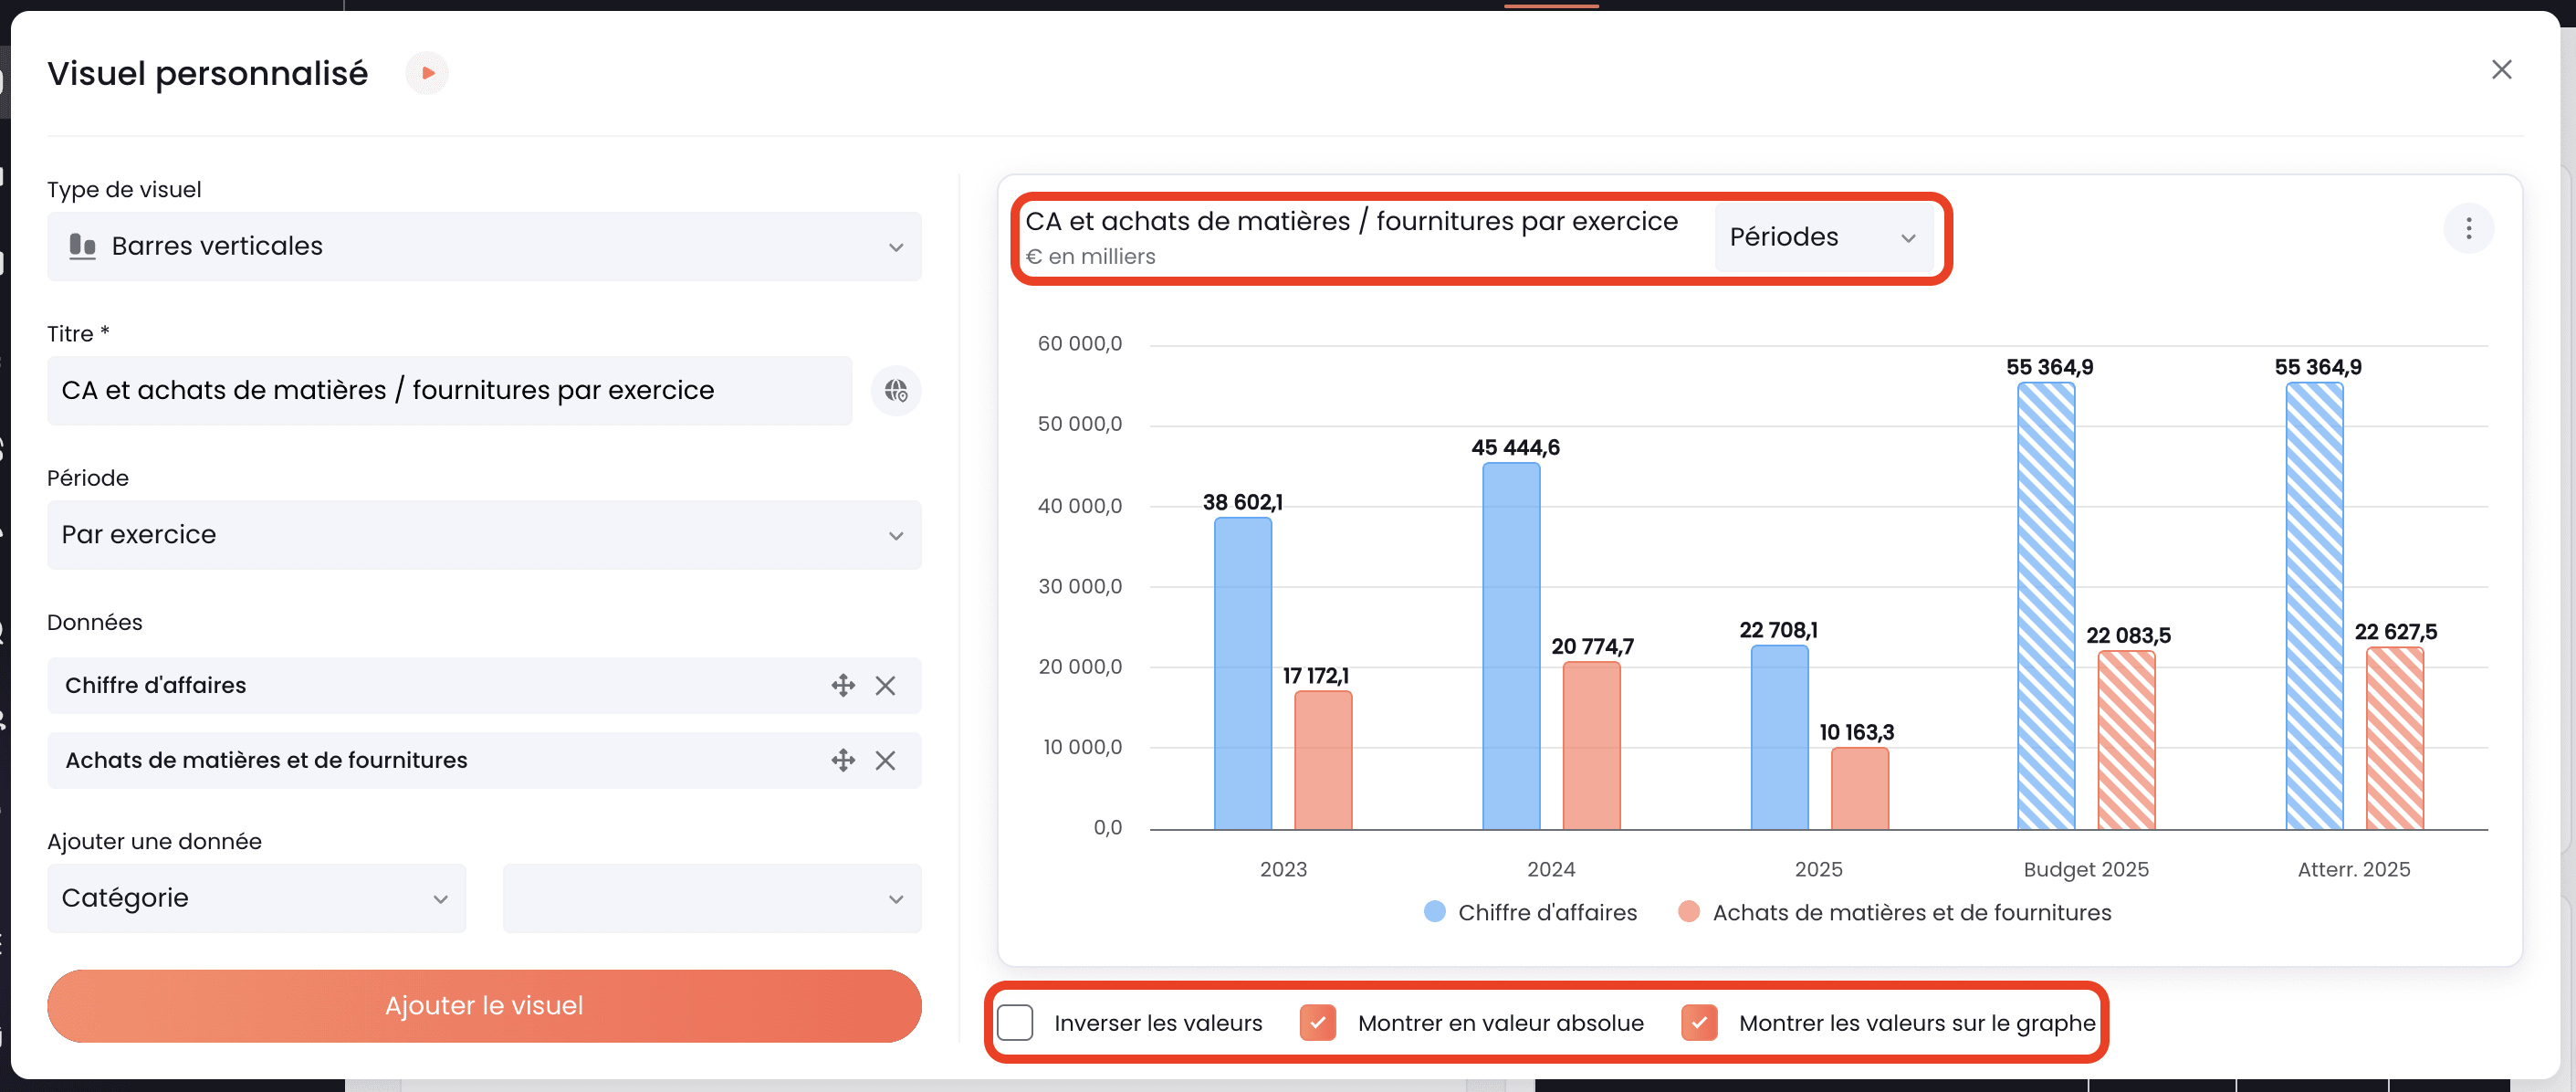Viewport: 2576px width, 1092px height.
Task: Click the value label 45 444,6
Action: (x=1515, y=447)
